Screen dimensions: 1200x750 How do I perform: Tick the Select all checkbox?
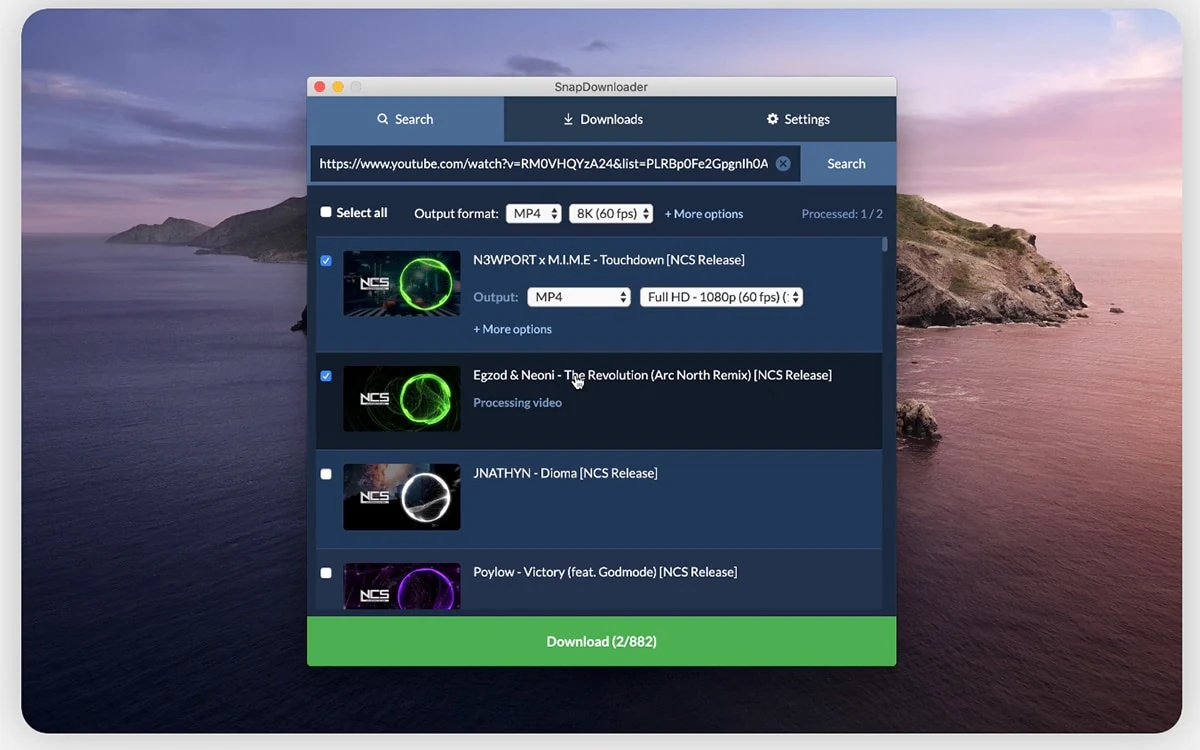[326, 212]
